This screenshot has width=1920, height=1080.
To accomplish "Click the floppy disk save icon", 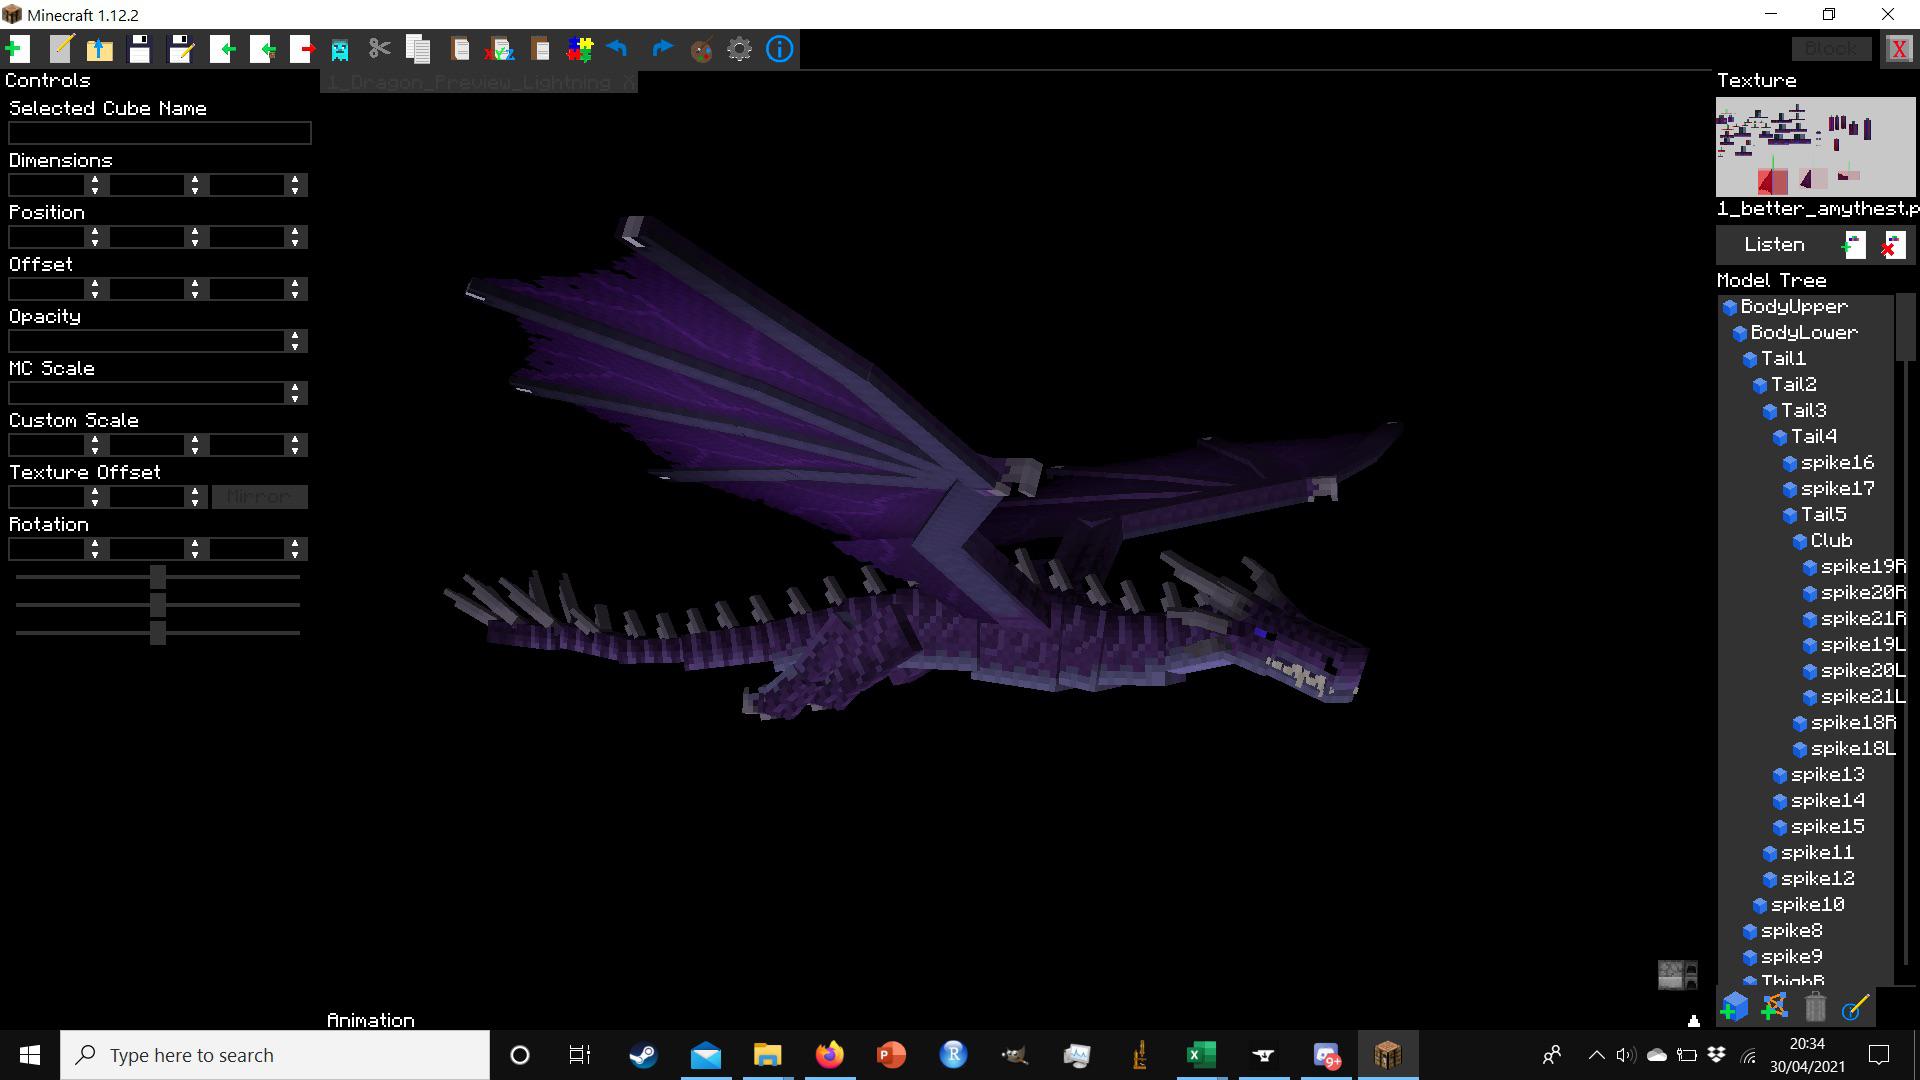I will [x=140, y=49].
